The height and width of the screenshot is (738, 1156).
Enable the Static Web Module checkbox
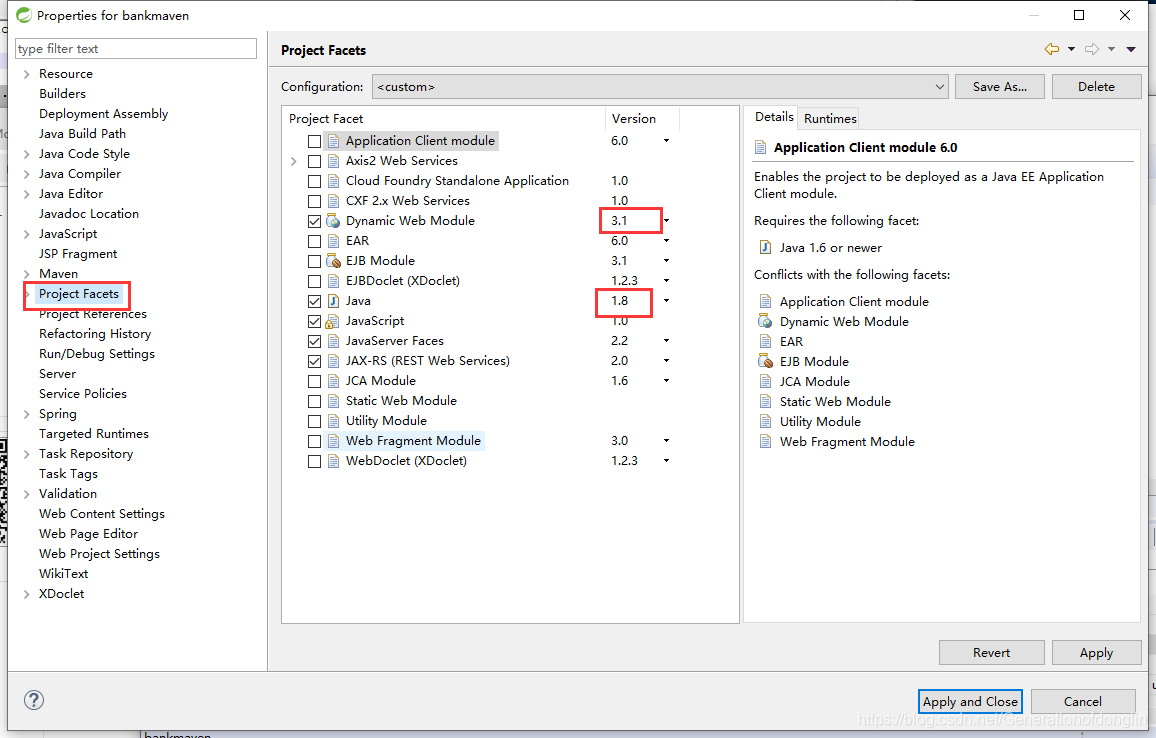click(x=315, y=401)
